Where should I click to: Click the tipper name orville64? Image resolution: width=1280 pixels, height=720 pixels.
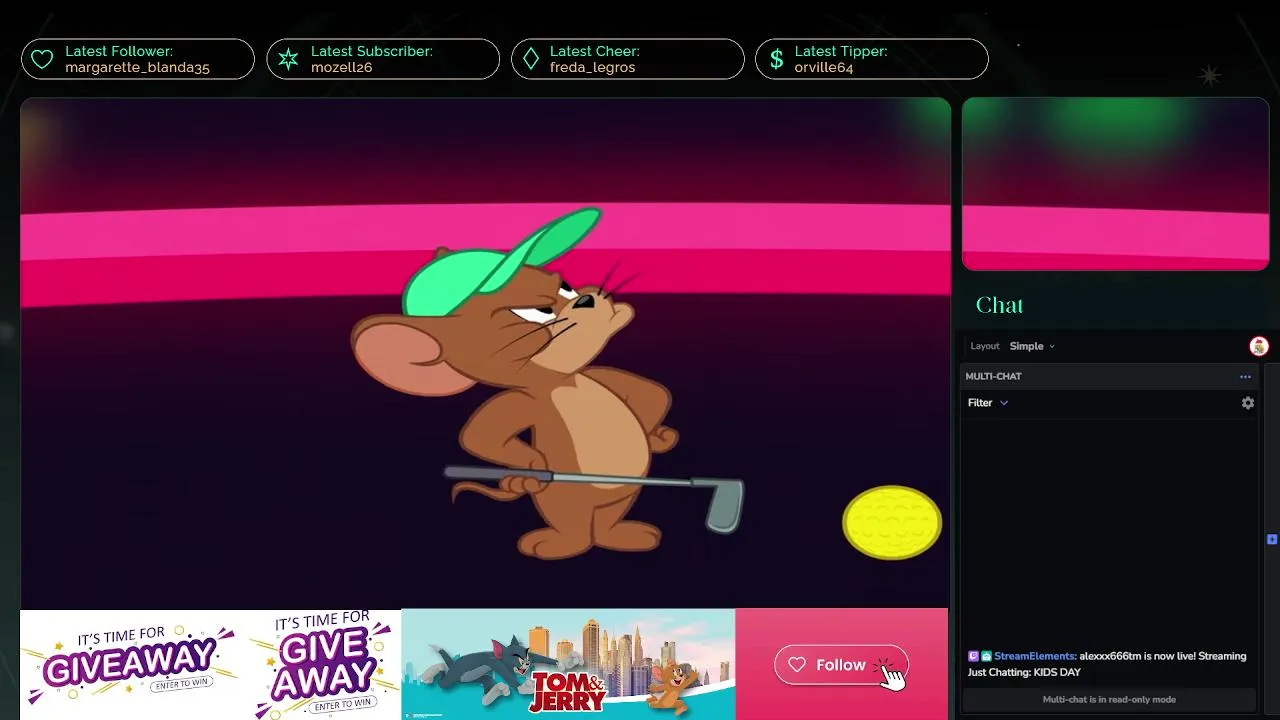pos(825,68)
